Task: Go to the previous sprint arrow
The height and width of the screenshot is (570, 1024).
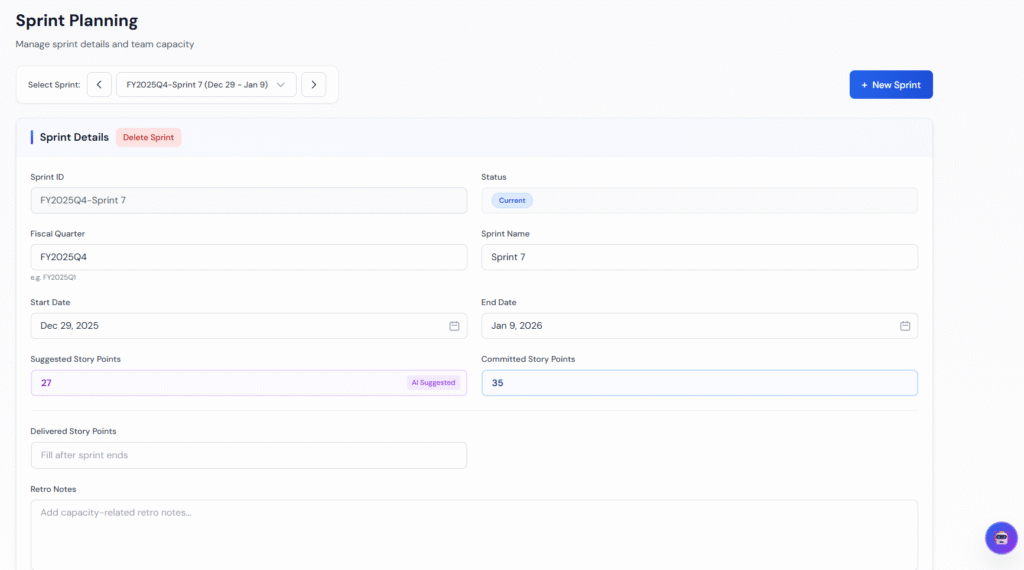Action: [x=99, y=85]
